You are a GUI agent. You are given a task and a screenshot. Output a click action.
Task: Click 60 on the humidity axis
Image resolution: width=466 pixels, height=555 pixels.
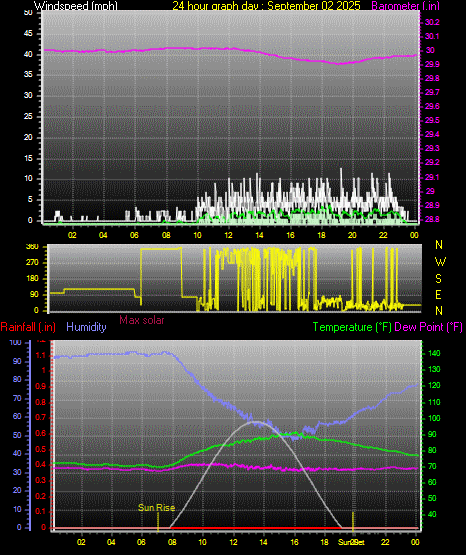coord(17,417)
